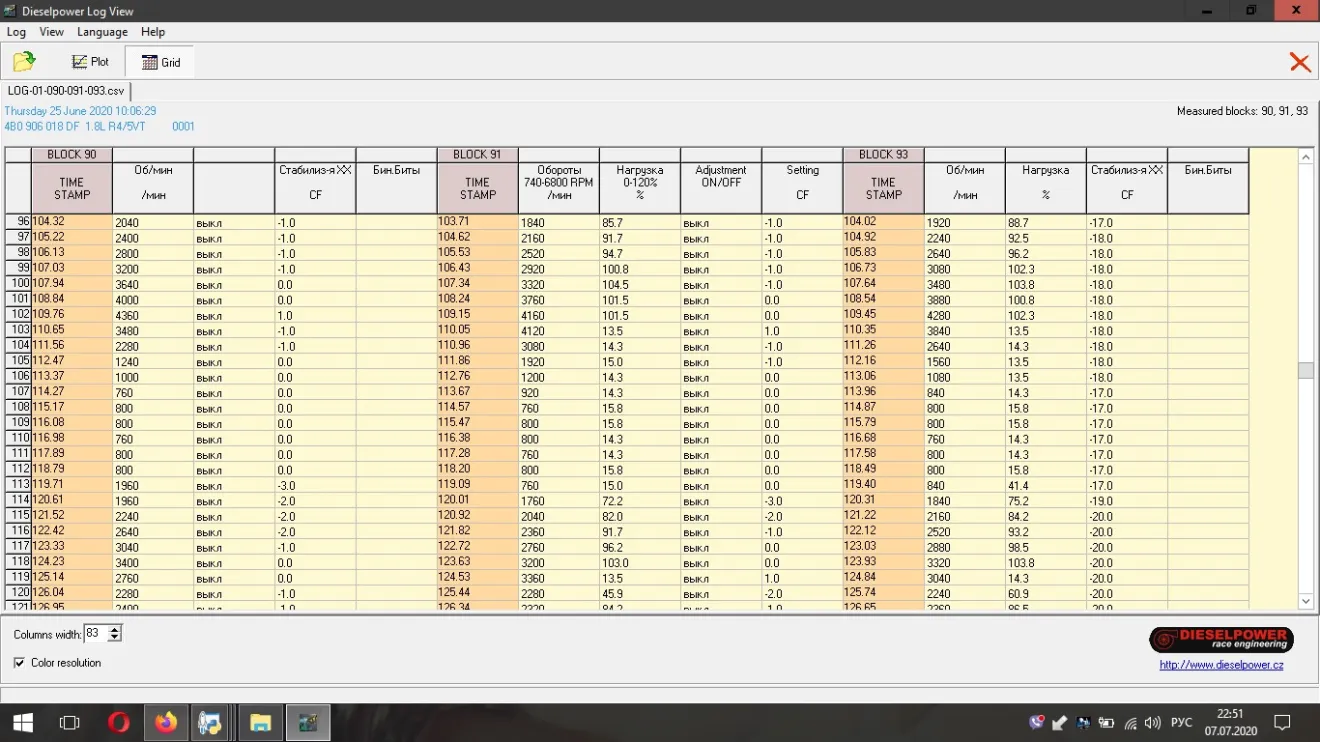Click the Thursday 25 June 2020 date text
Screen dimensions: 1320x742
click(80, 111)
